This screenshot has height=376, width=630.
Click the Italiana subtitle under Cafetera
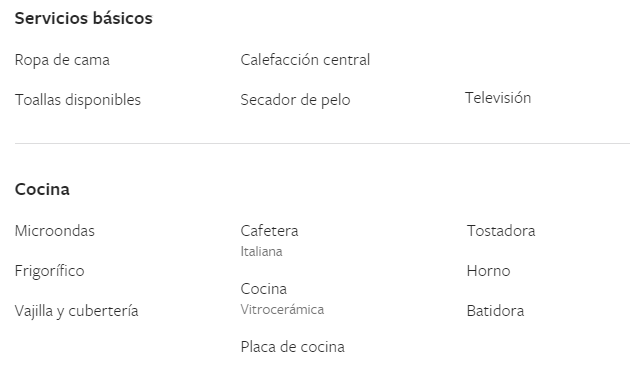click(x=261, y=251)
